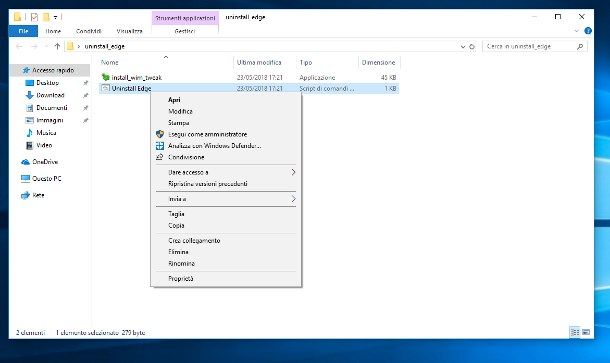Select Modifica from the context menu
This screenshot has height=363, width=610.
point(180,111)
